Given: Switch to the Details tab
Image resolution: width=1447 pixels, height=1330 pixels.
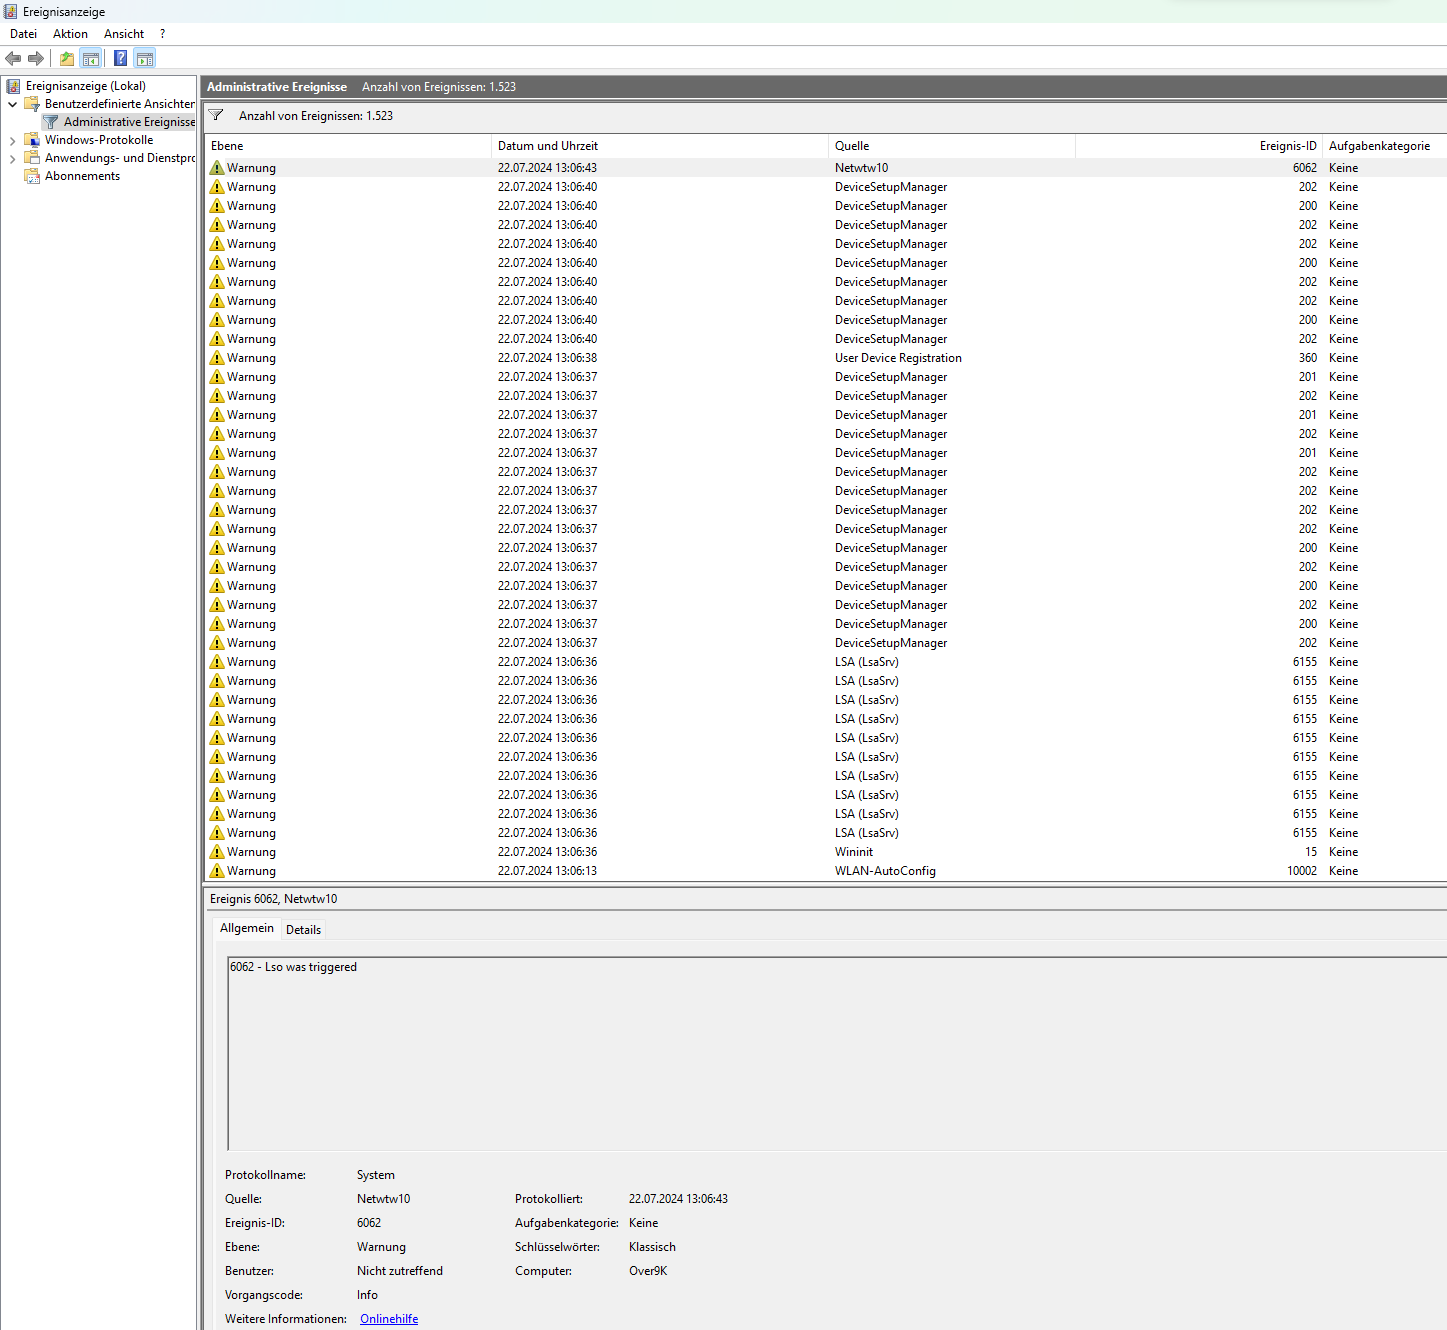Looking at the screenshot, I should pyautogui.click(x=303, y=930).
